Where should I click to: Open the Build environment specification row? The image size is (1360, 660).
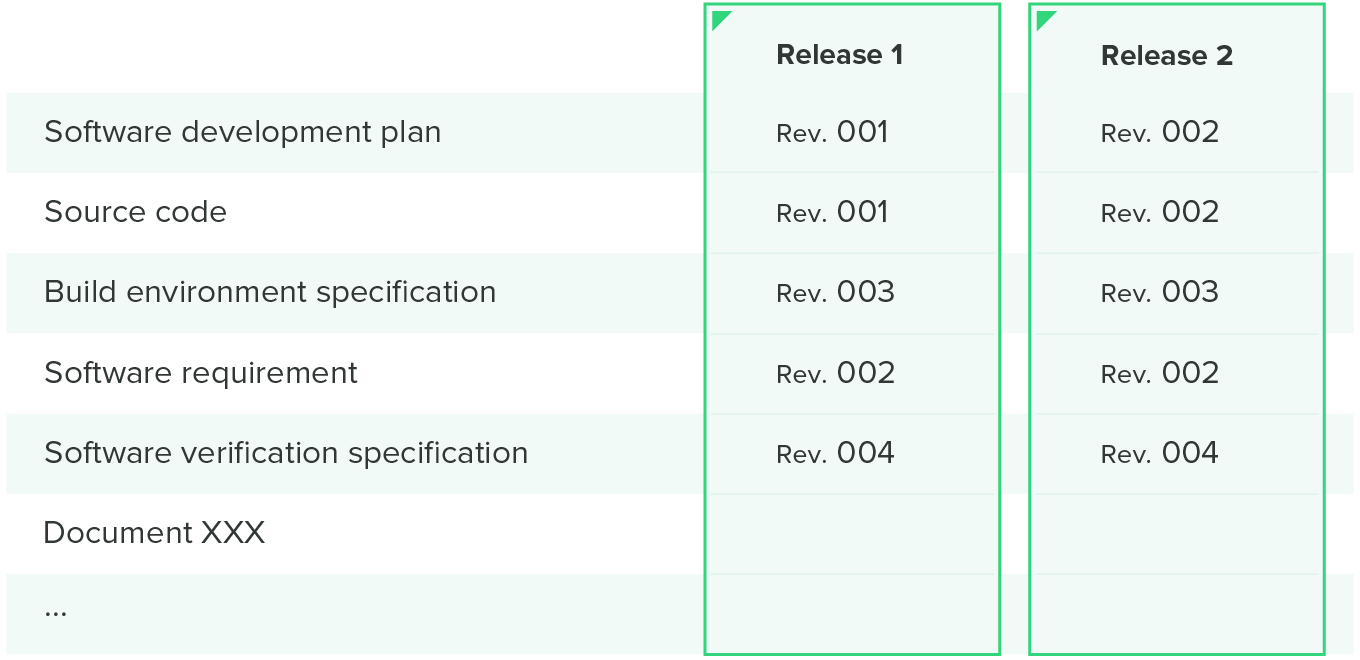(x=270, y=292)
